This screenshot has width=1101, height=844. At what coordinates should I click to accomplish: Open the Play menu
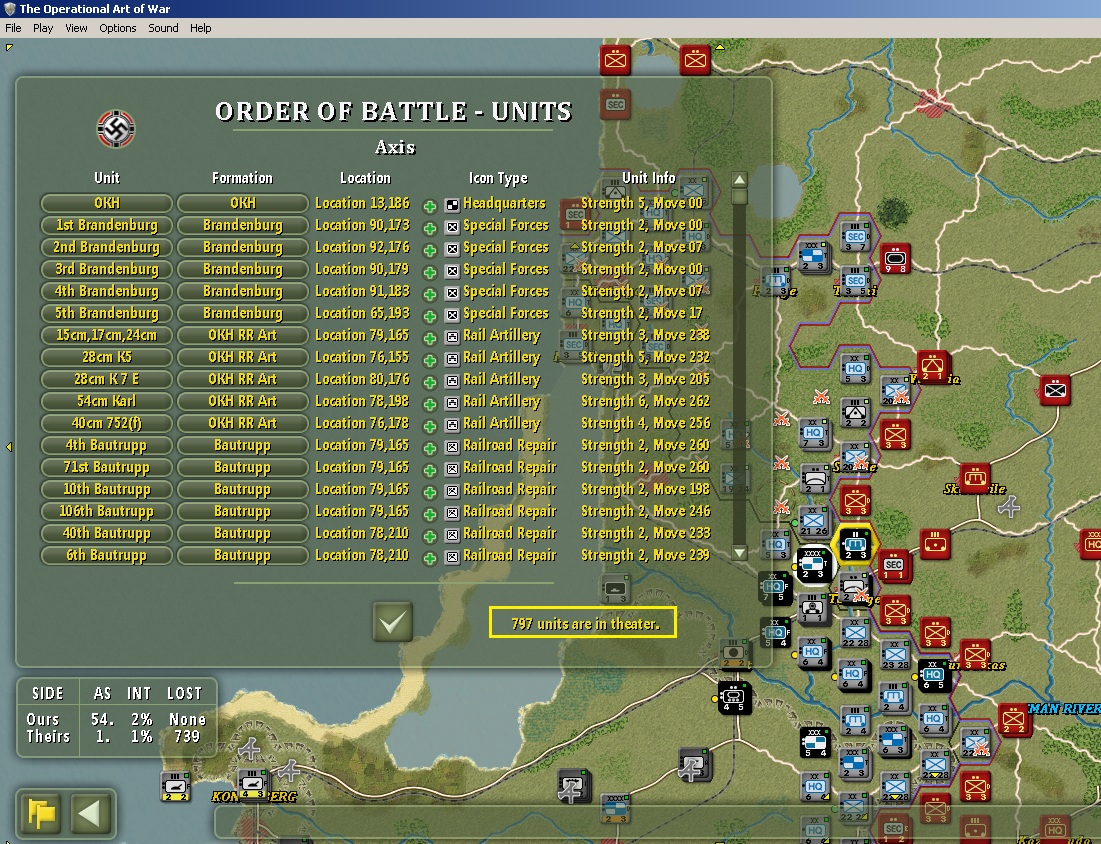pos(43,28)
